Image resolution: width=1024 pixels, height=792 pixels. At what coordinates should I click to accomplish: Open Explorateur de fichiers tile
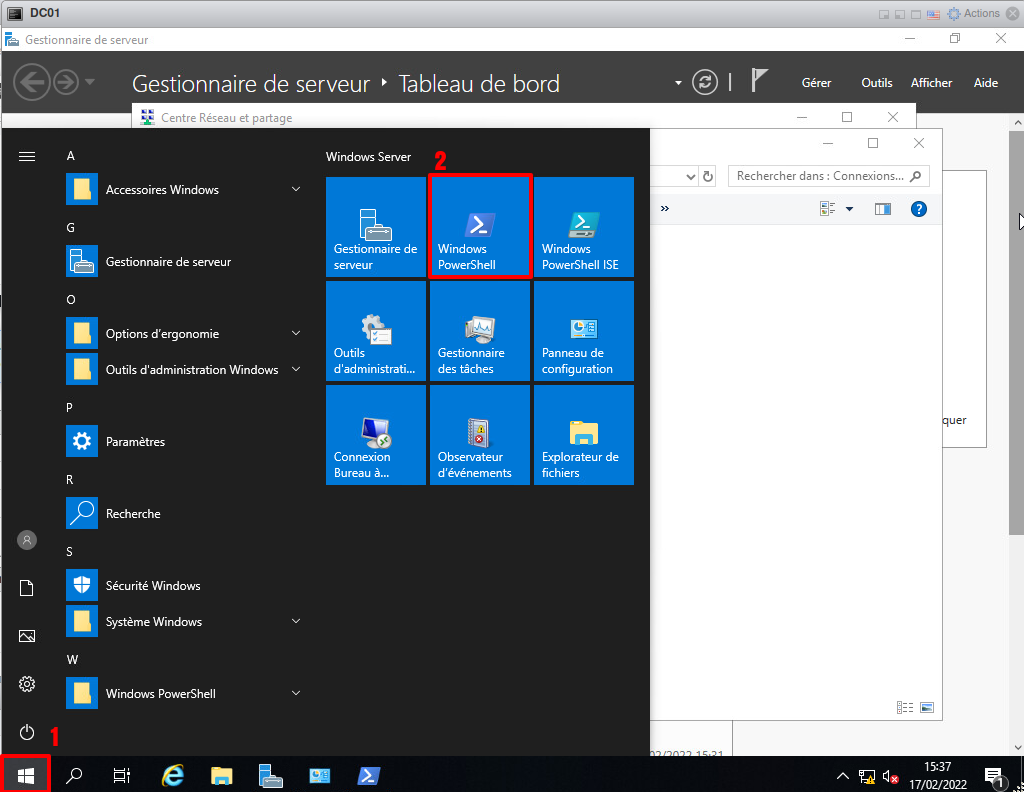coord(583,435)
